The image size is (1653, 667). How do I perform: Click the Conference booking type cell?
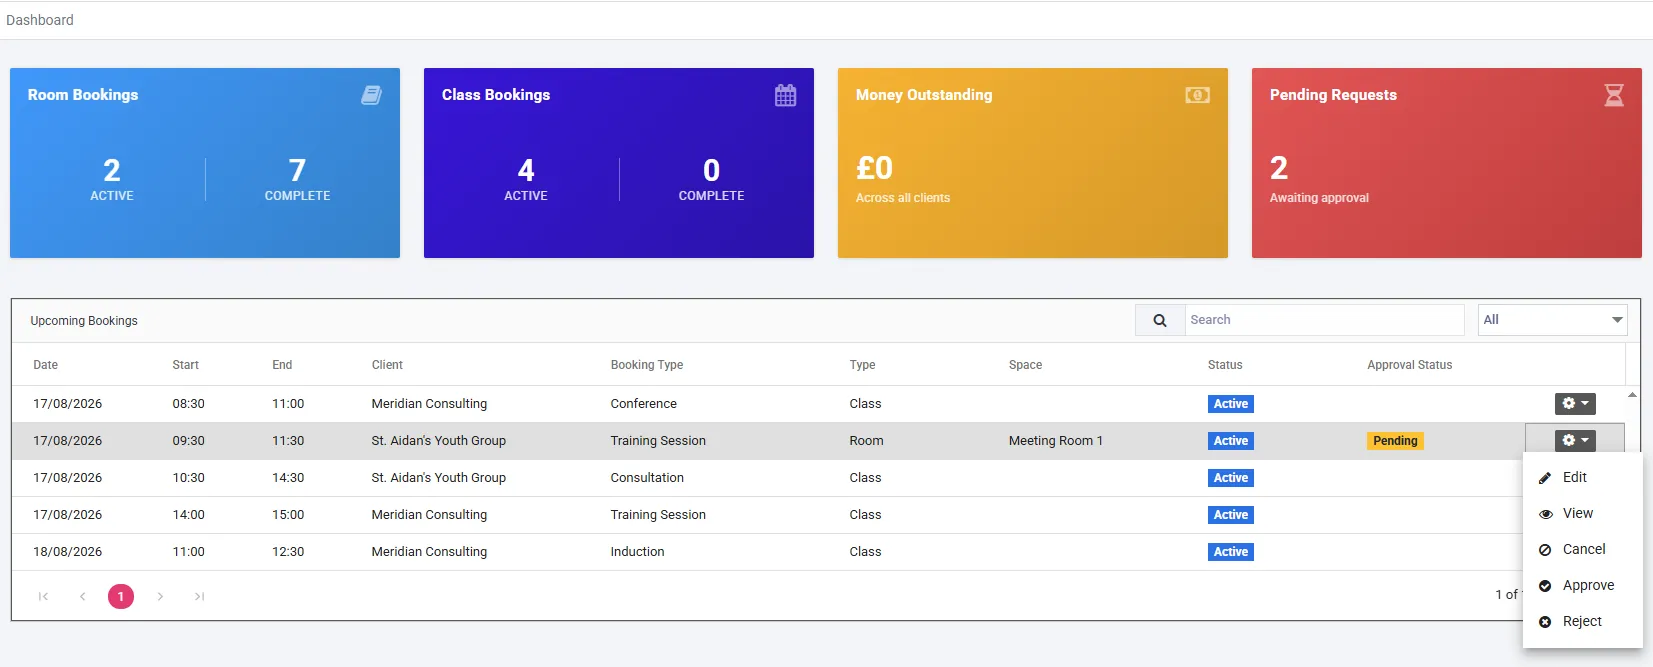point(643,404)
